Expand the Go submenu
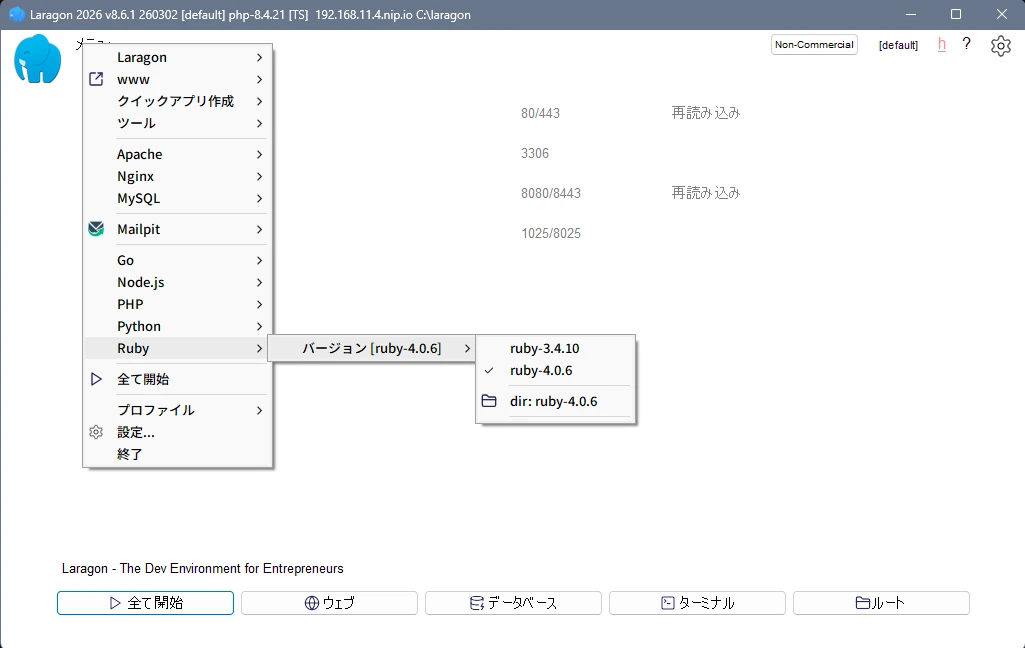The width and height of the screenshot is (1025, 648). 177,260
